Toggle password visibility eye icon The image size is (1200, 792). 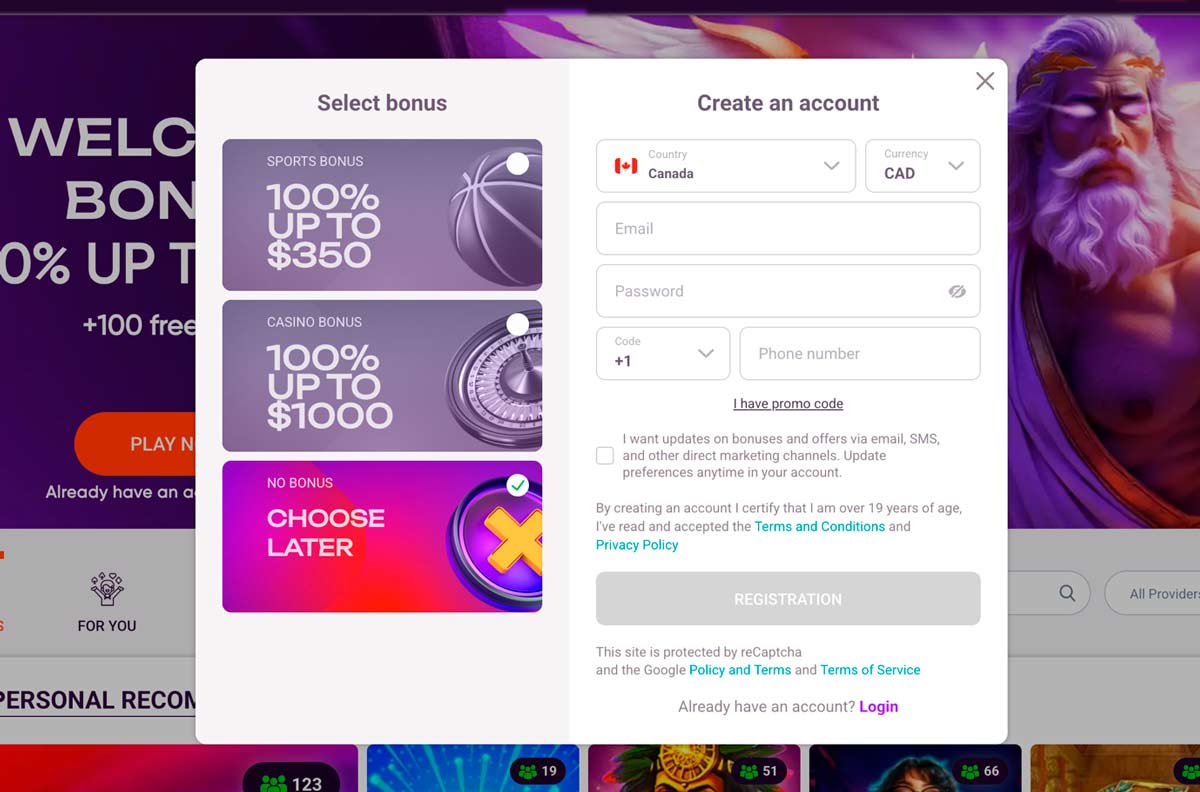[957, 291]
